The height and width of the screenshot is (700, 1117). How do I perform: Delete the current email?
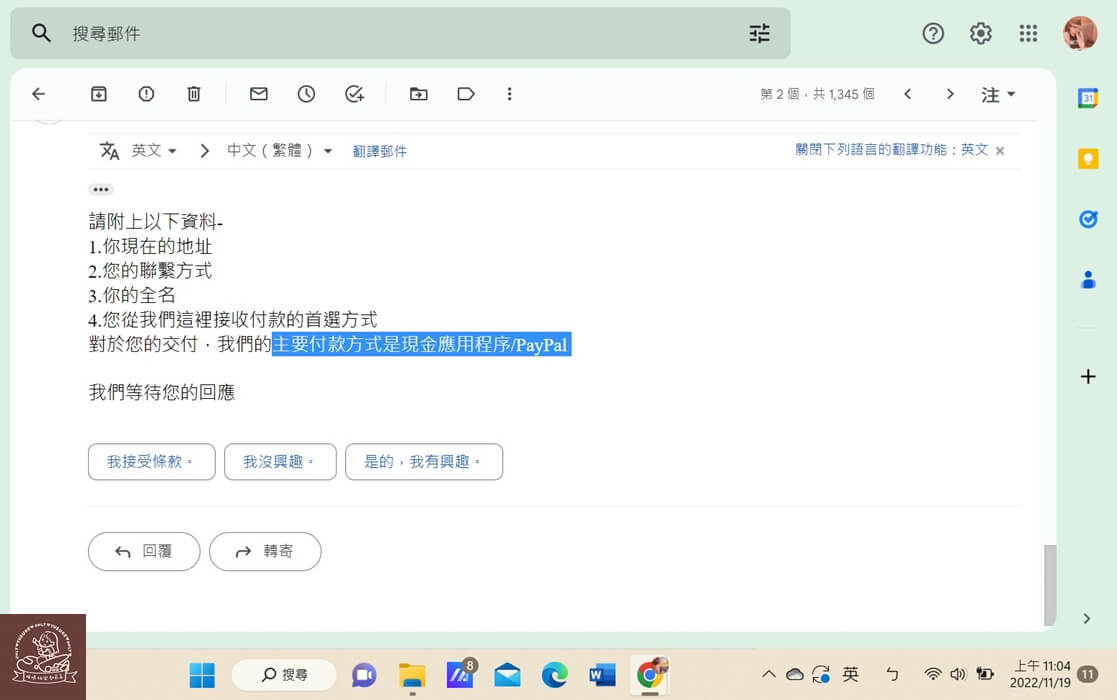tap(194, 93)
